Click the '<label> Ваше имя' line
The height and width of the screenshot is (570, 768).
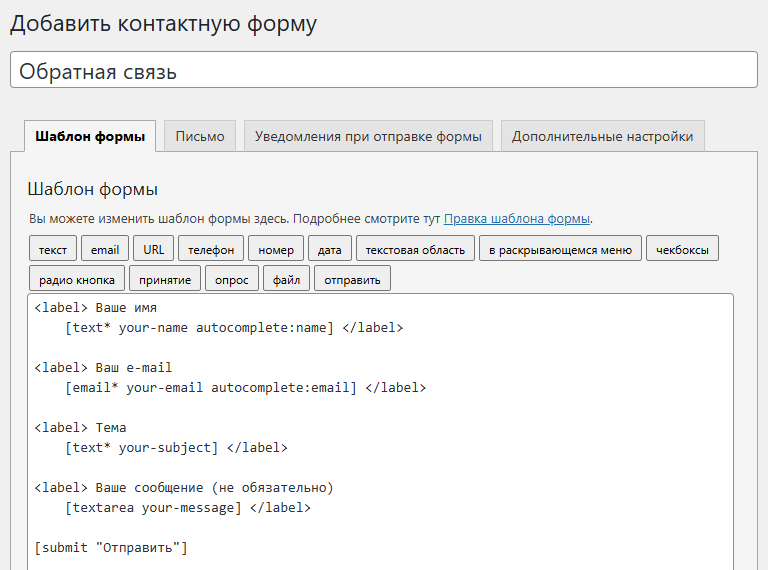[x=96, y=308]
